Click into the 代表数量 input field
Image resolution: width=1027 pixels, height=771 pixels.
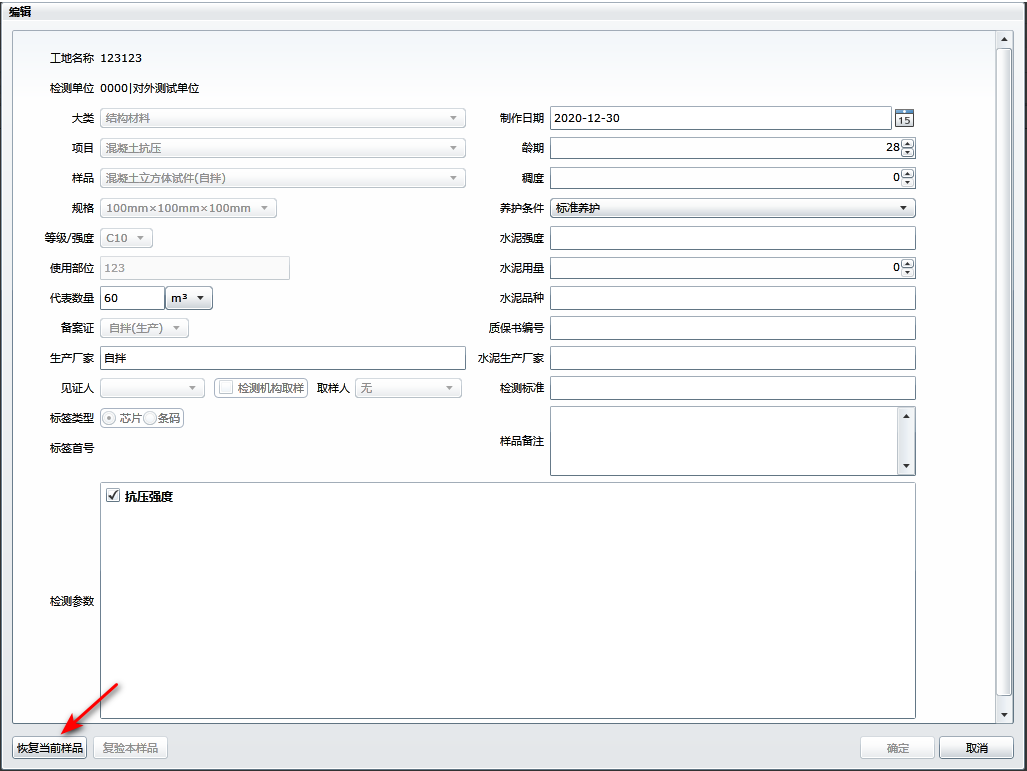[x=132, y=298]
